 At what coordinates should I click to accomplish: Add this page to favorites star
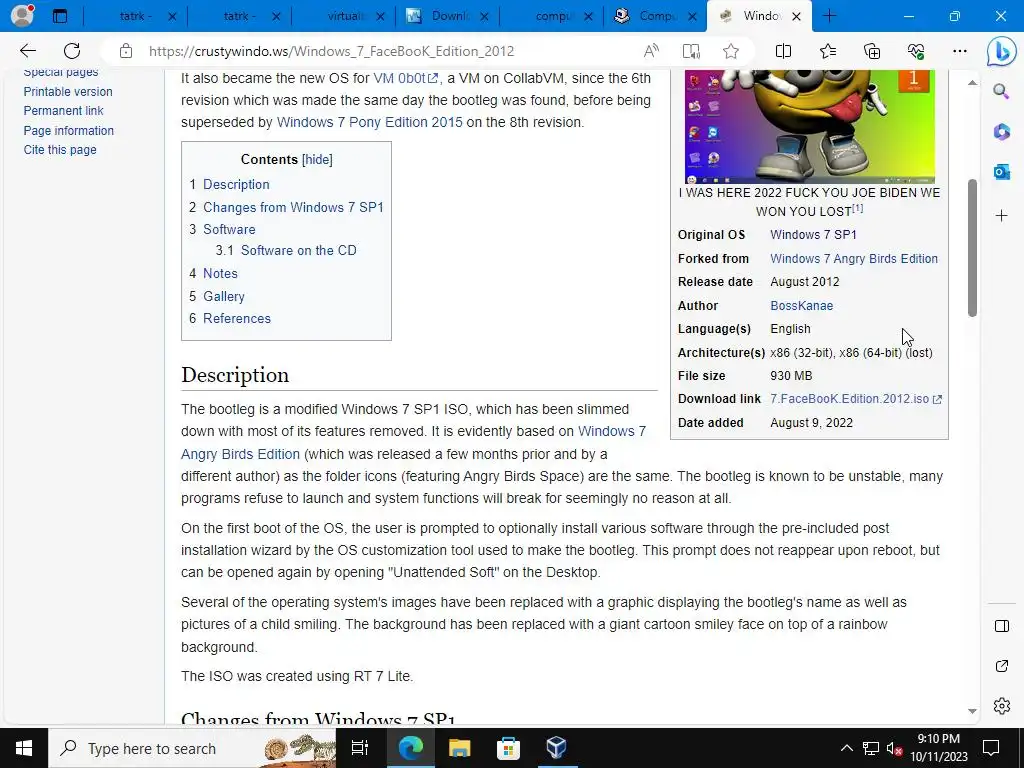(x=731, y=51)
